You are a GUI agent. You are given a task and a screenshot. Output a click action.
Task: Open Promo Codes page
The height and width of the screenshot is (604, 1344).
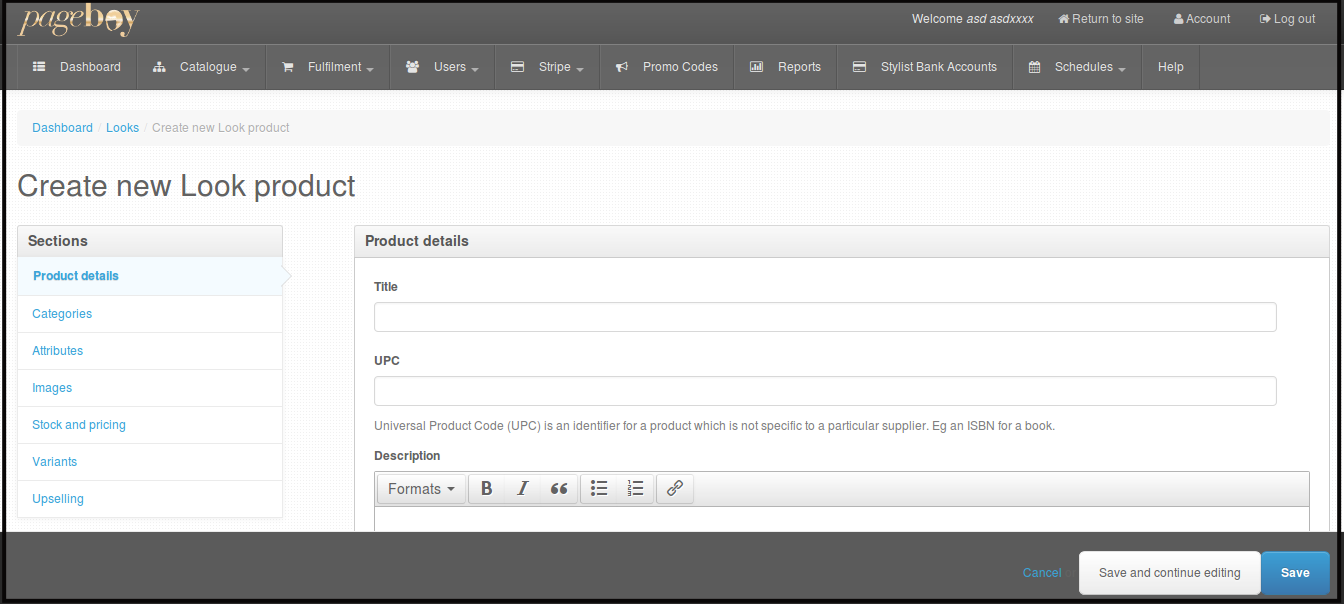(667, 67)
